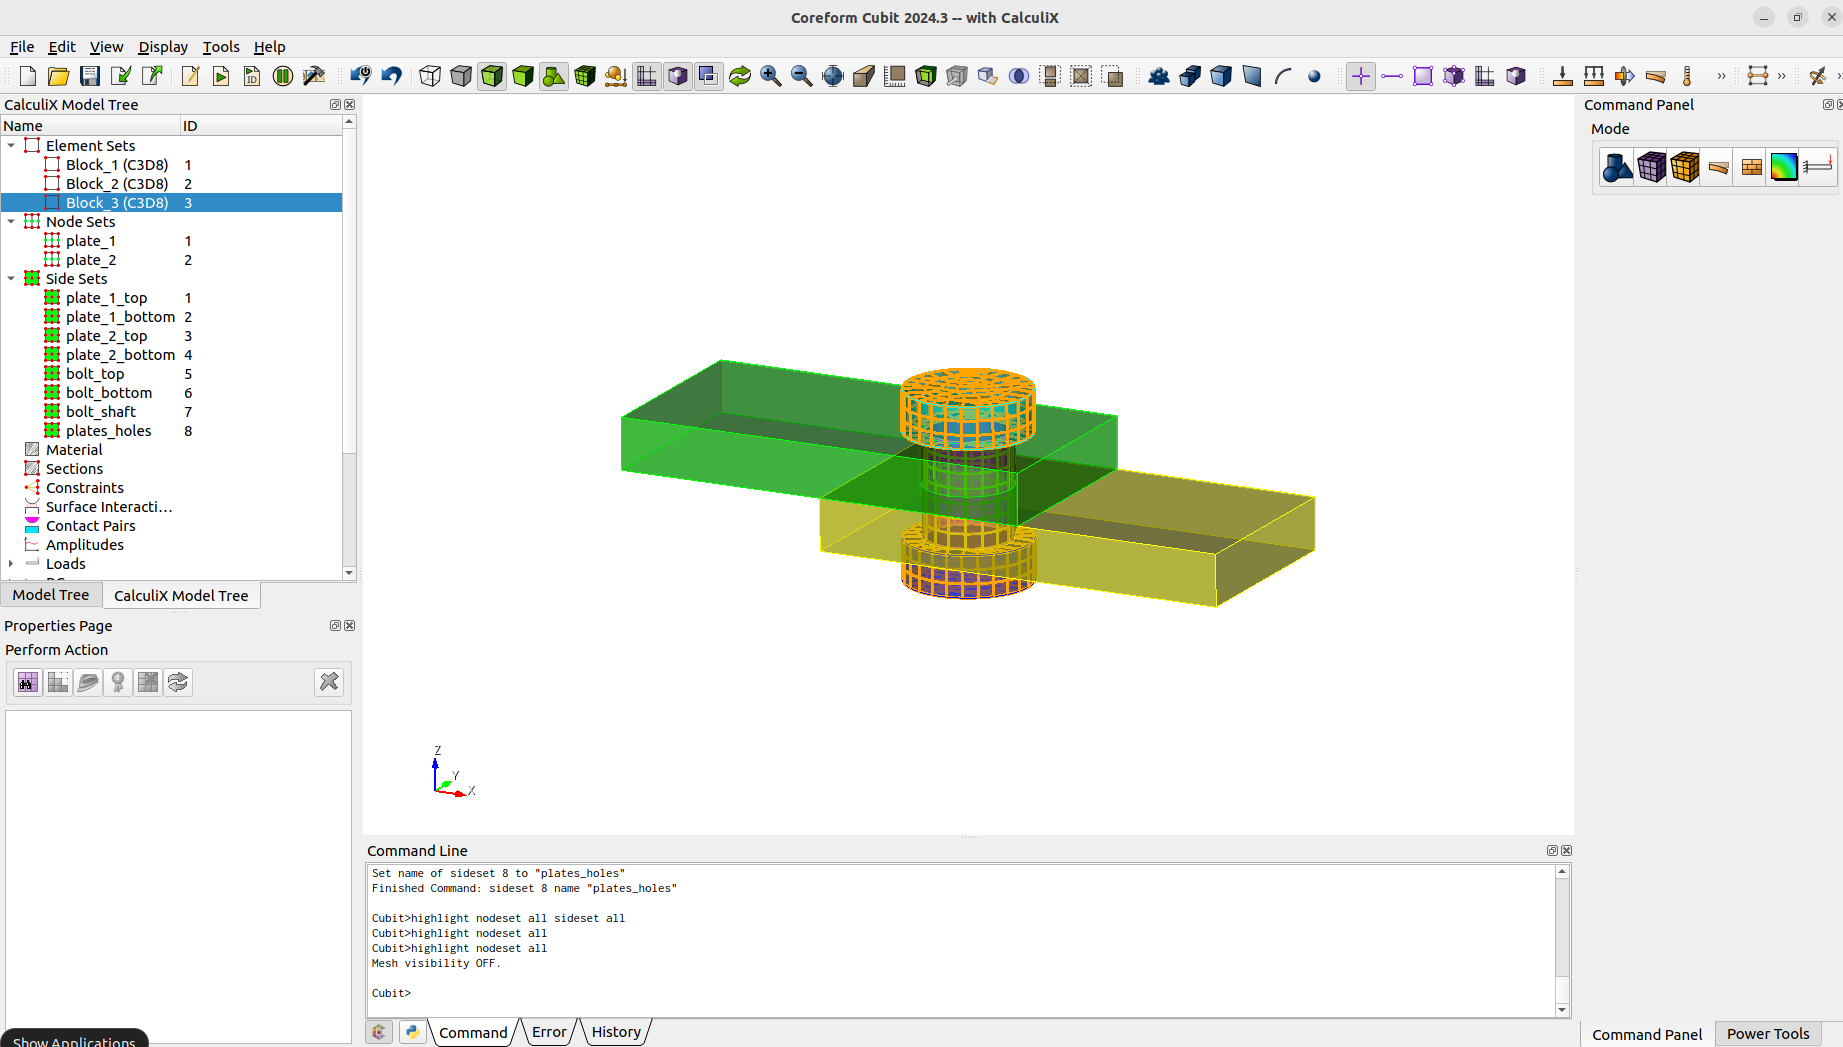Open the Tools menu
This screenshot has width=1843, height=1047.
tap(221, 47)
